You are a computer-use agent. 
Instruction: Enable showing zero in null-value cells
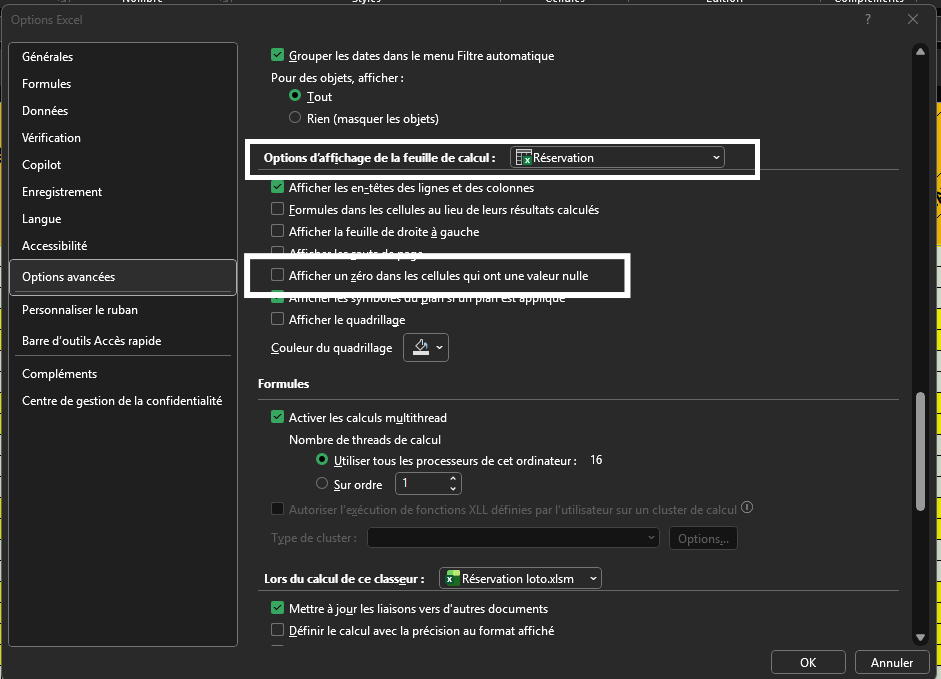coord(278,275)
